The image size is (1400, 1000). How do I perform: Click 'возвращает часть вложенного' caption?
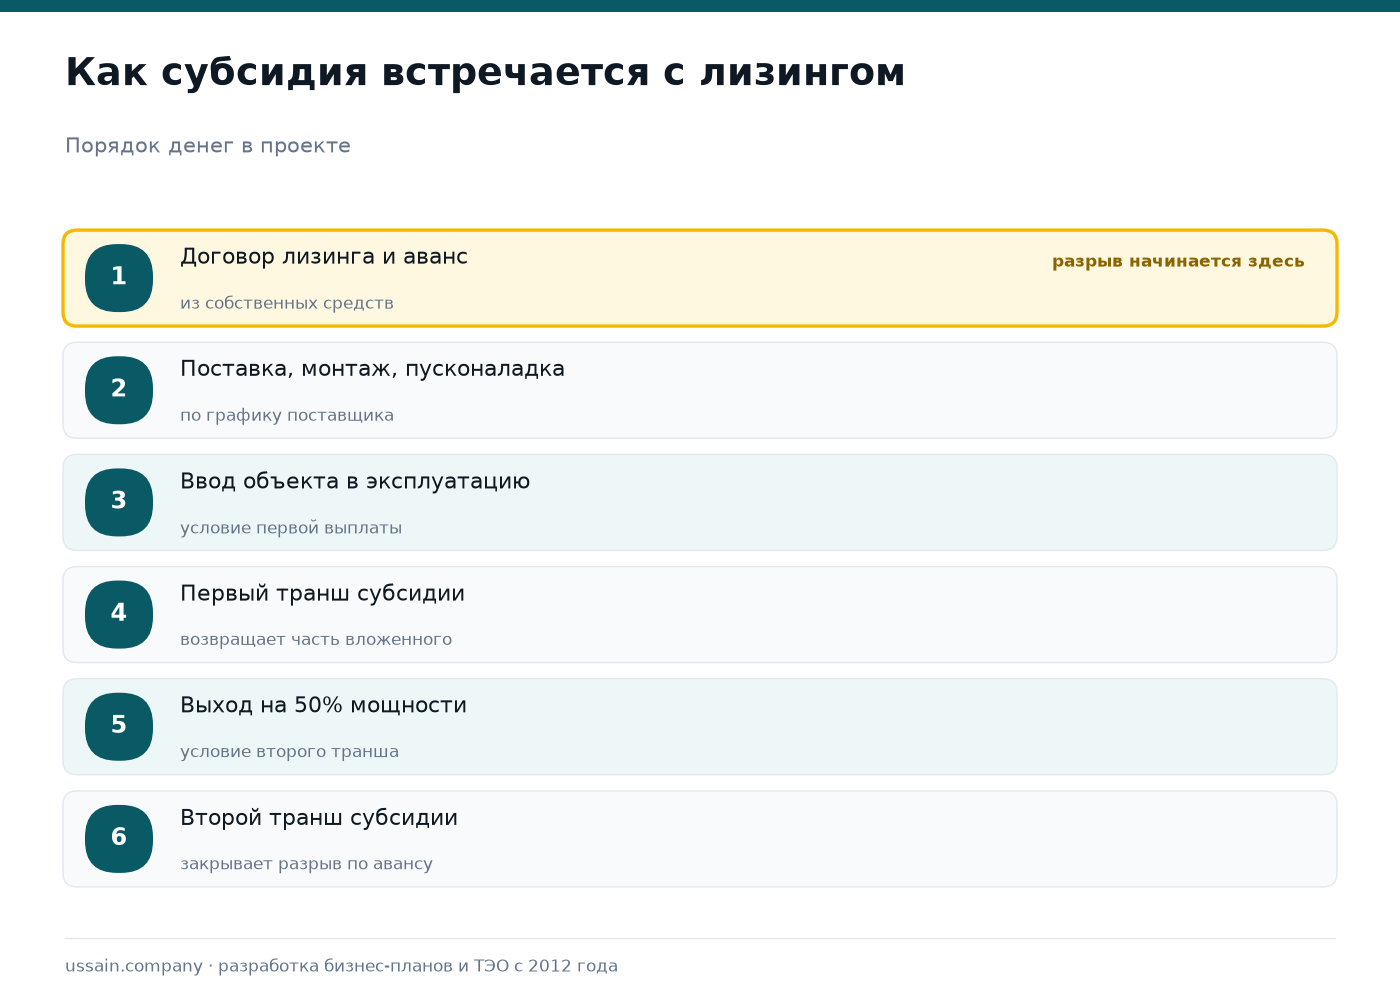316,639
